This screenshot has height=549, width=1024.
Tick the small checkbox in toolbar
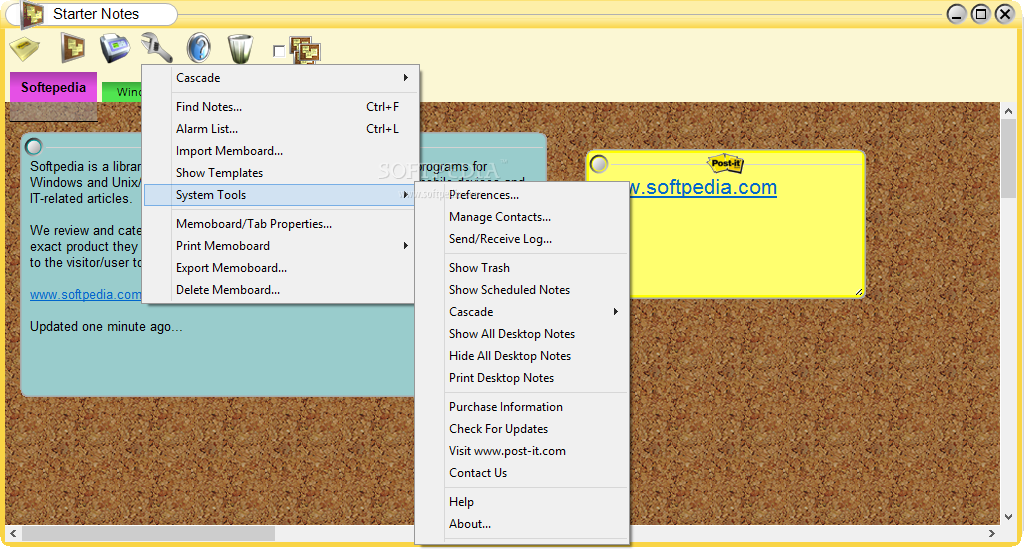click(x=279, y=51)
